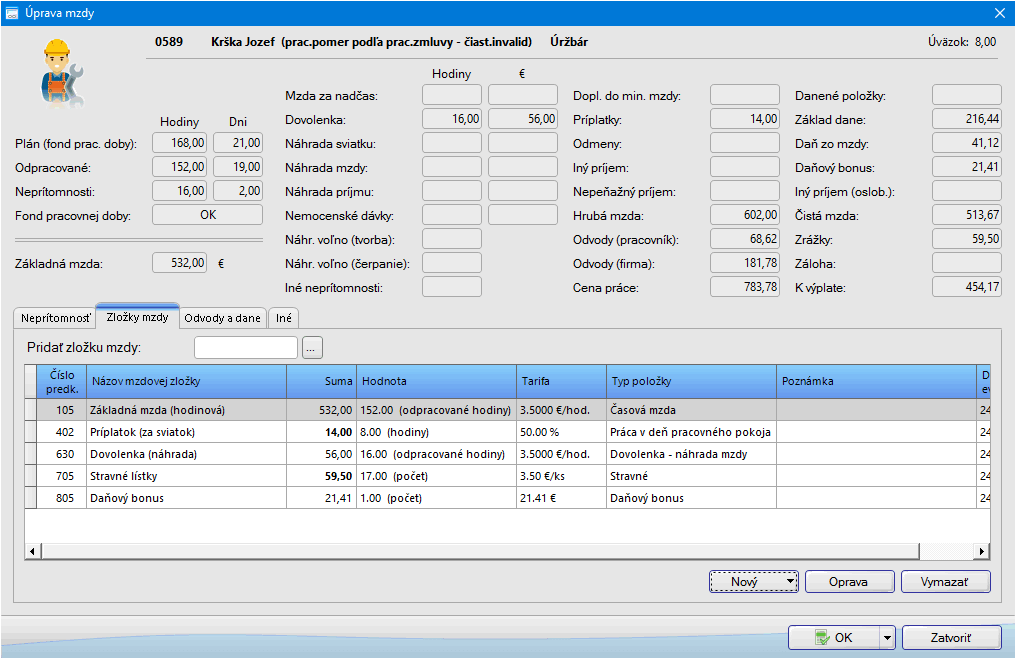Click the browse button beside wage component field

pos(312,348)
